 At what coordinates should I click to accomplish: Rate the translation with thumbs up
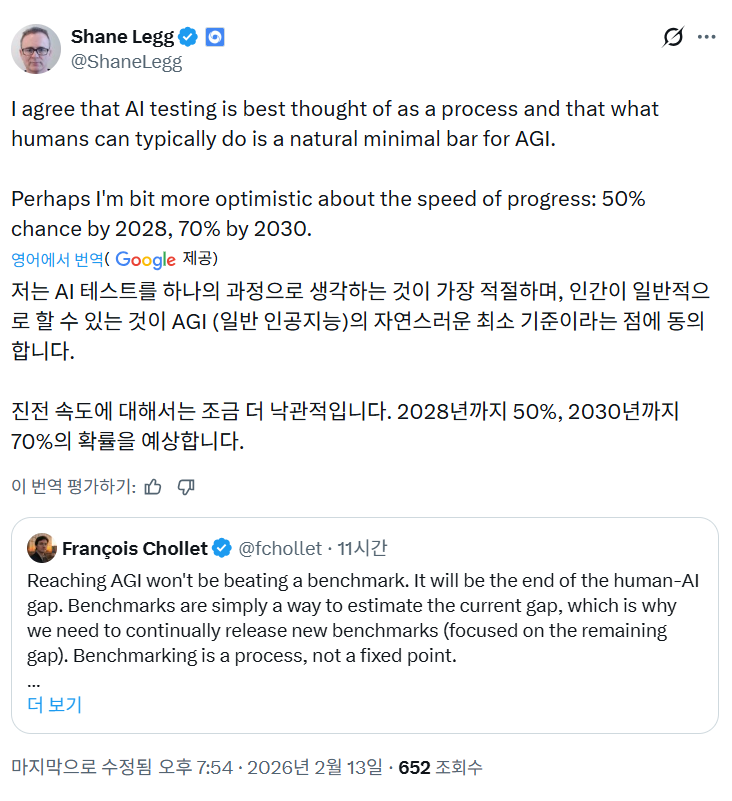(153, 487)
